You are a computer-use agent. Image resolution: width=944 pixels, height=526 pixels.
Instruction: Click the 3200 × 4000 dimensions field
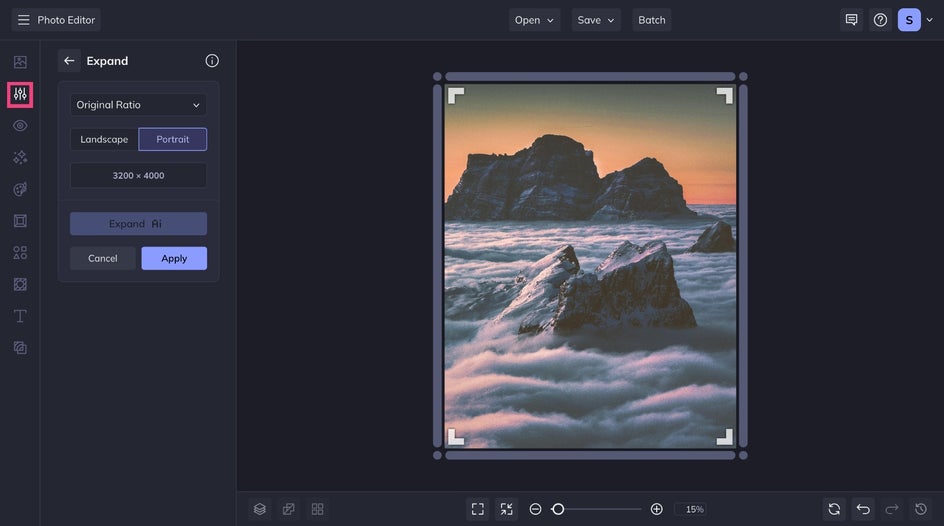tap(138, 176)
